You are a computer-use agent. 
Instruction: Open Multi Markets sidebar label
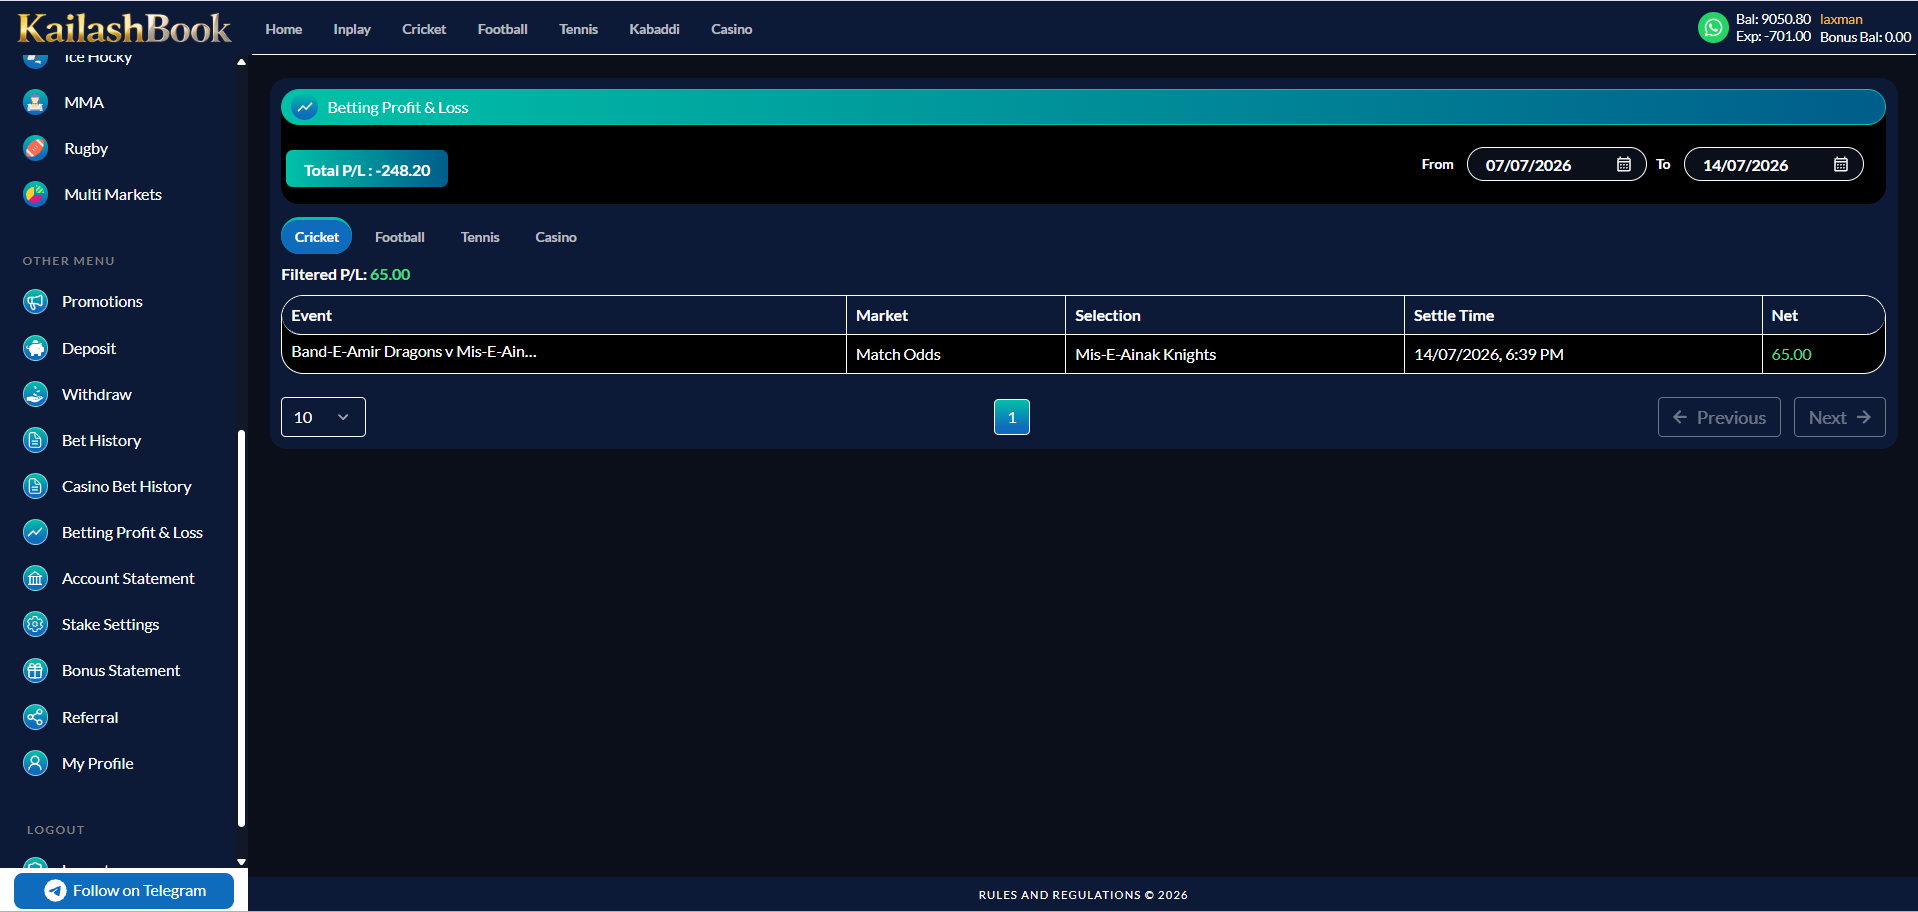113,194
